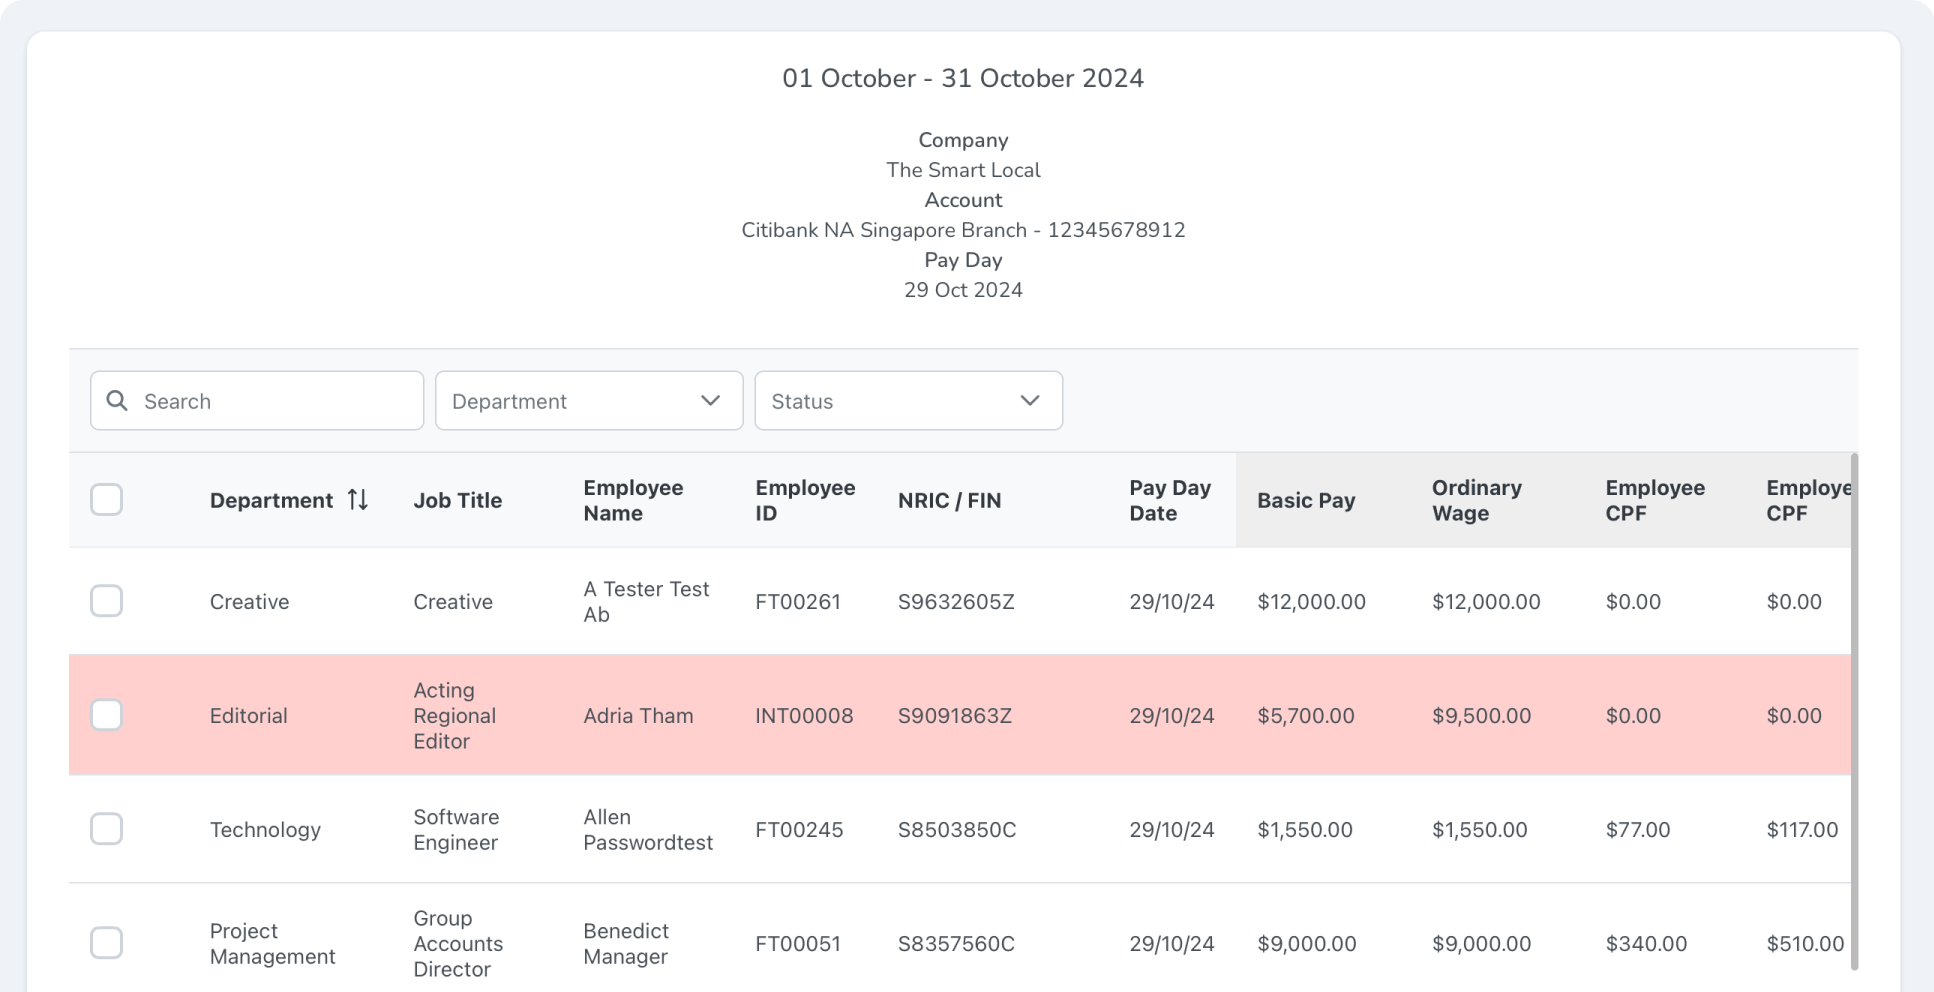This screenshot has height=992, width=1934.
Task: Click the table vertical scrollbar
Action: 1854,711
